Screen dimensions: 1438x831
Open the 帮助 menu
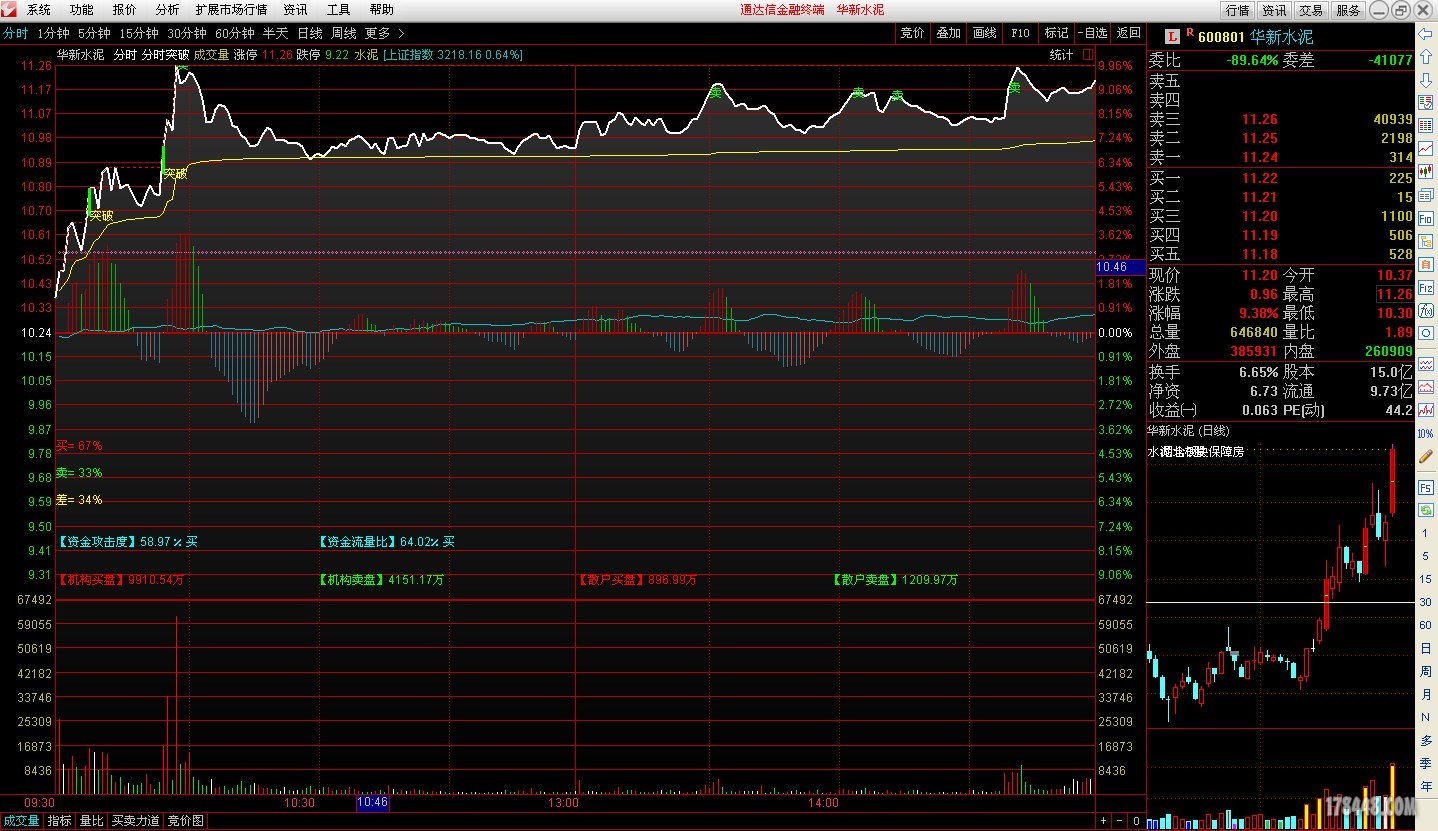point(382,9)
